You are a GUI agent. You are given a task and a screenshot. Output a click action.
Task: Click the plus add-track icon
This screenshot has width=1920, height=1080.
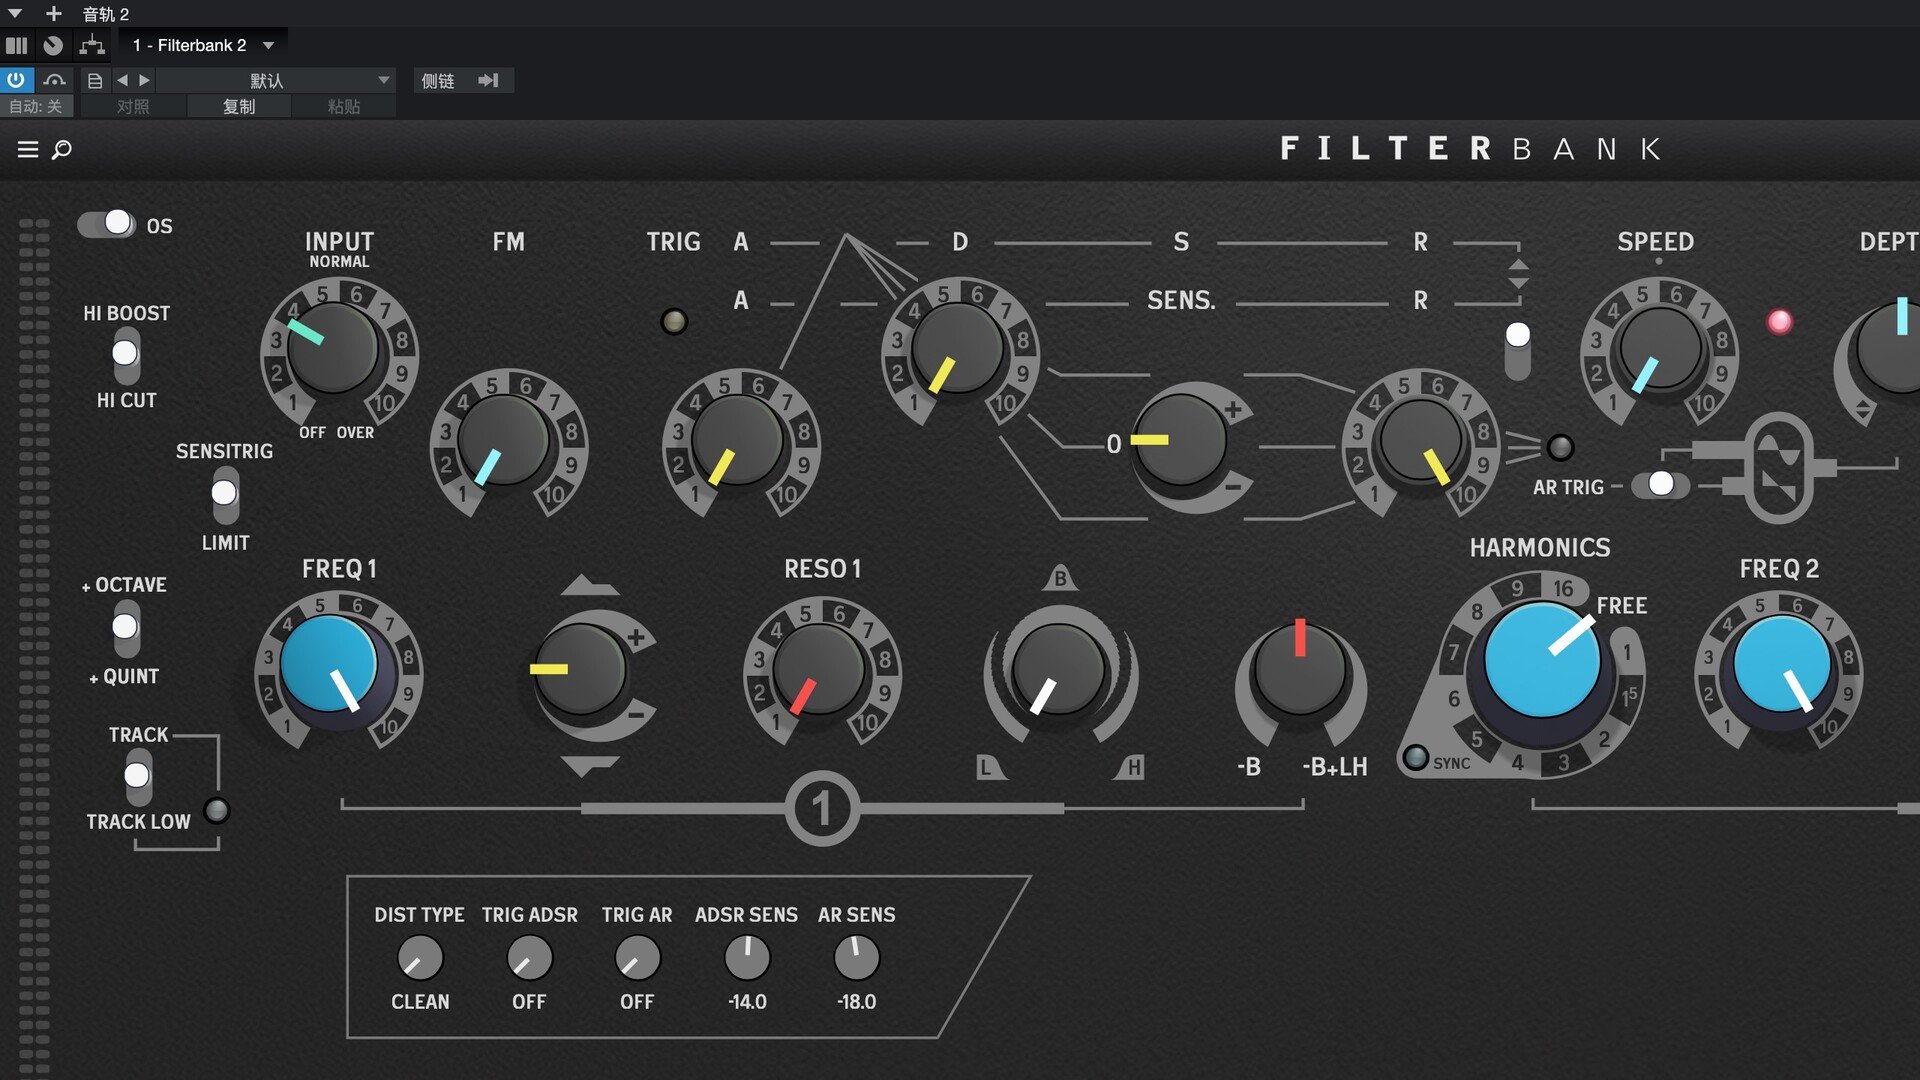click(54, 14)
